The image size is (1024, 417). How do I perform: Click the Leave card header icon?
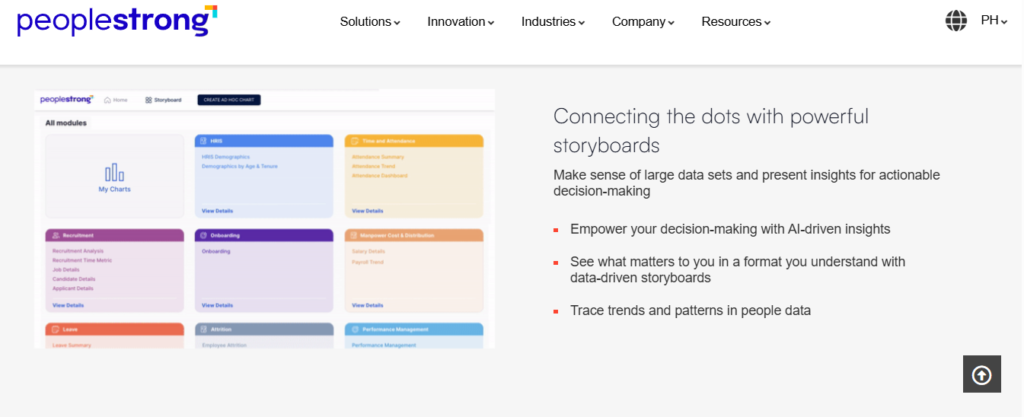(x=56, y=330)
